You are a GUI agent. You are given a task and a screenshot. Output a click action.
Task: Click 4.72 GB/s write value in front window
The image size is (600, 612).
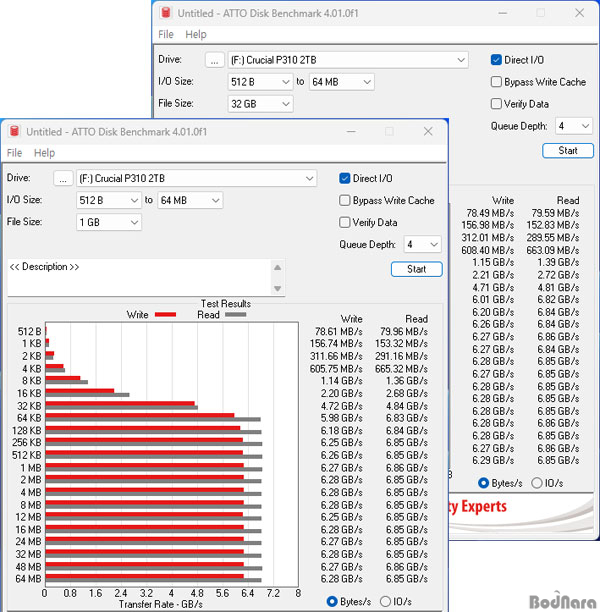[342, 406]
